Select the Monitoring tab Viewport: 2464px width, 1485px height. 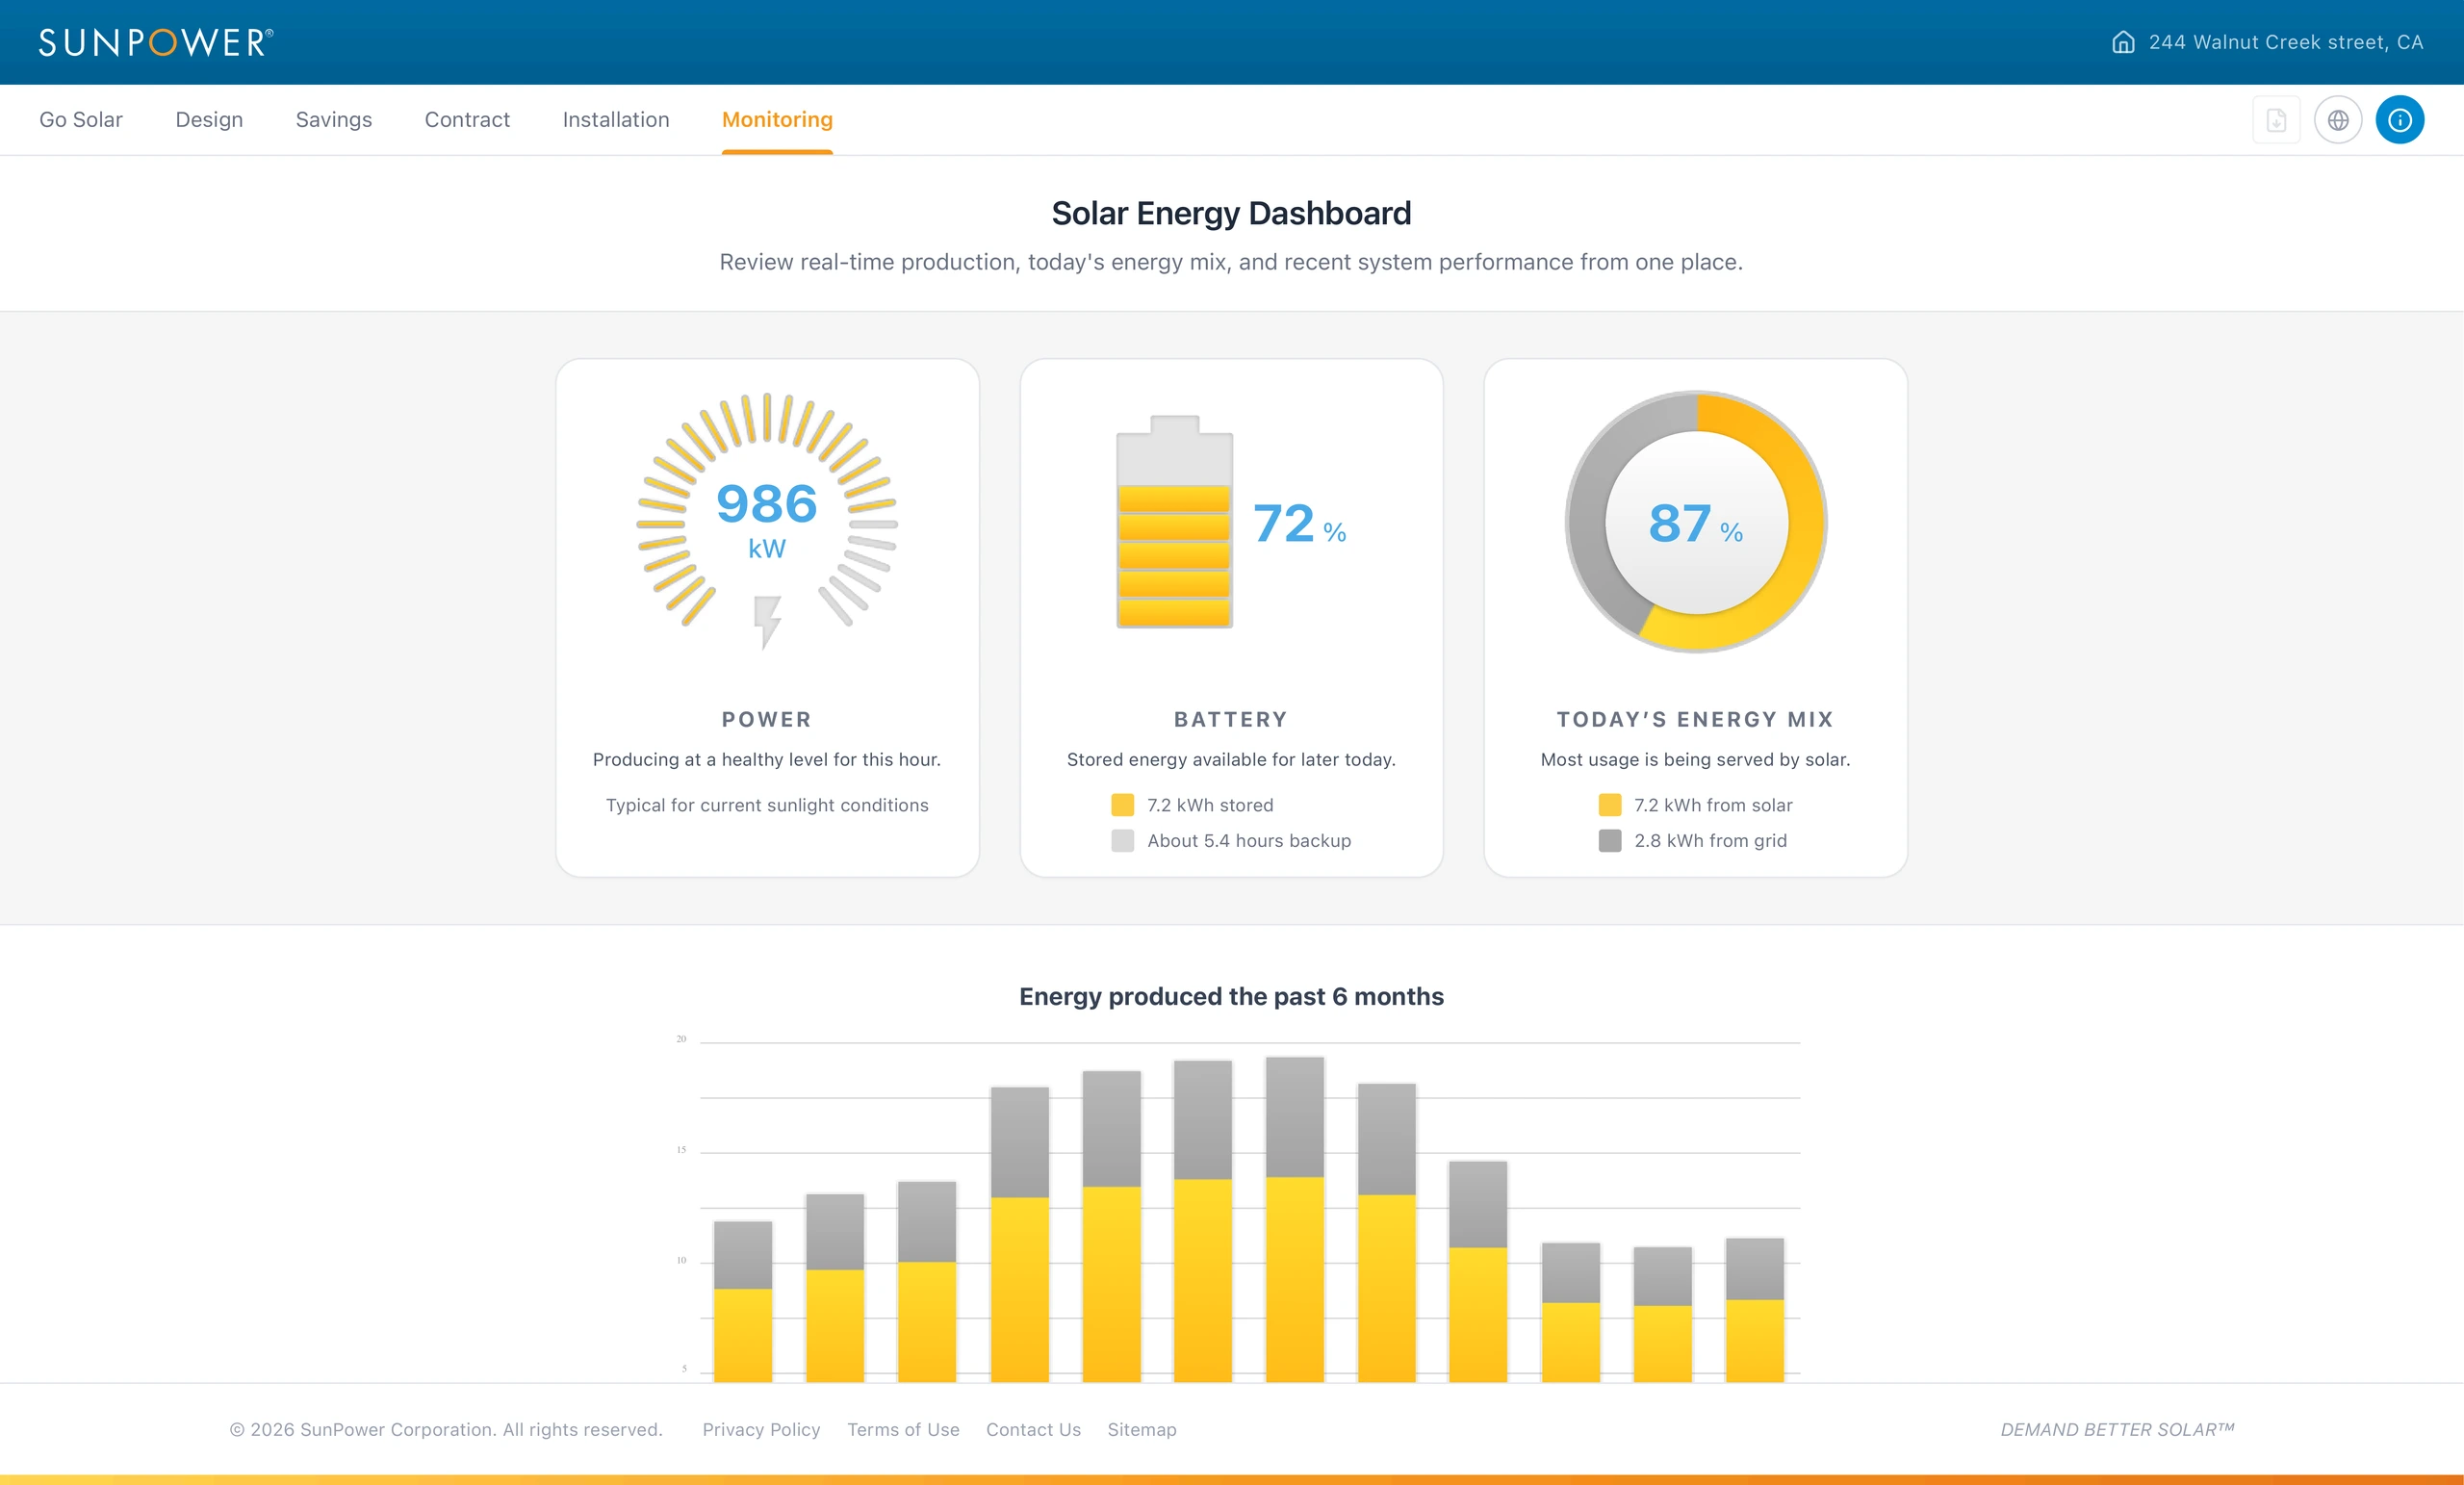tap(777, 120)
